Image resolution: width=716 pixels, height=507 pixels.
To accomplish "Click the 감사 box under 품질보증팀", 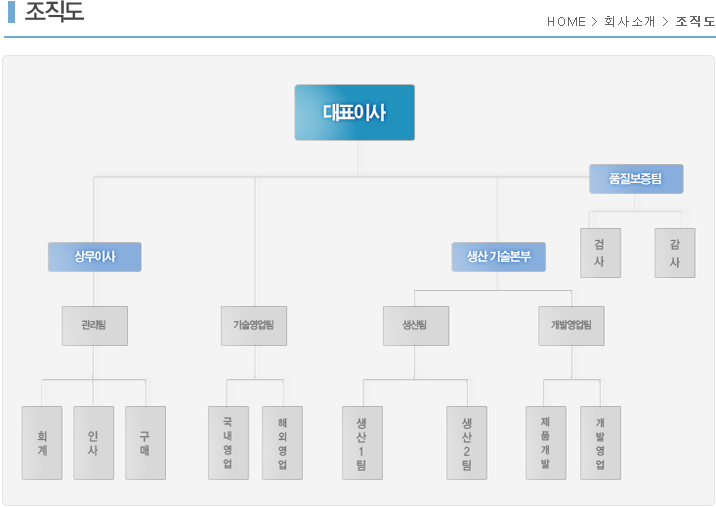I will (x=675, y=253).
